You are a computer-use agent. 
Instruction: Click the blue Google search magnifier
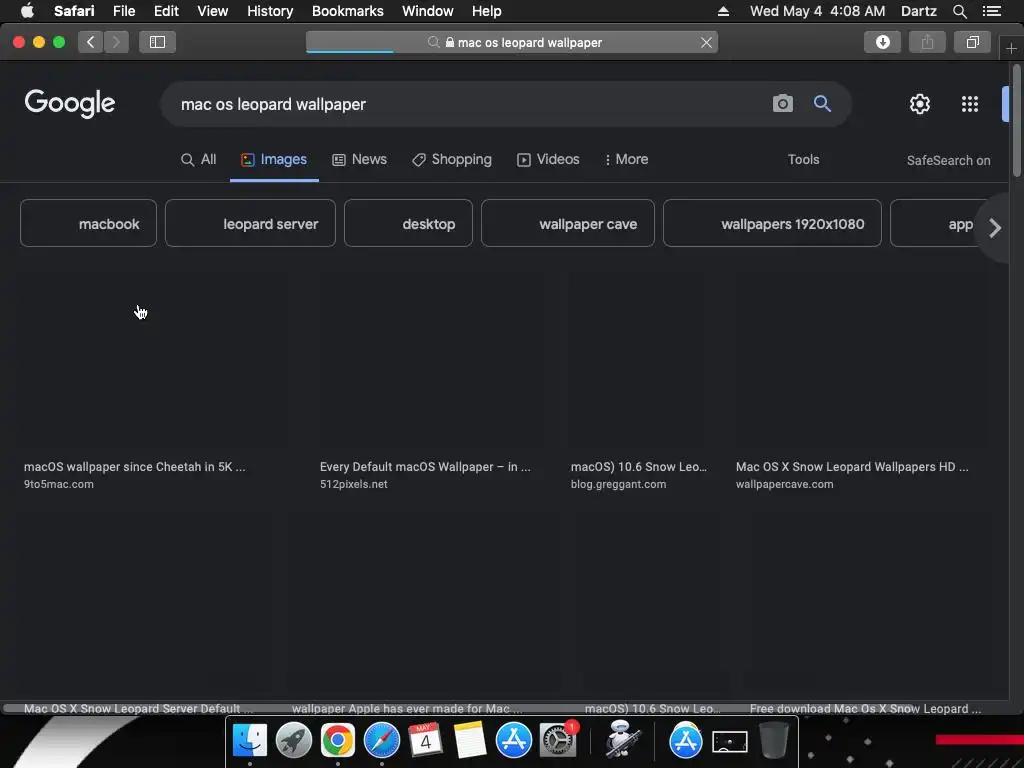pos(822,103)
